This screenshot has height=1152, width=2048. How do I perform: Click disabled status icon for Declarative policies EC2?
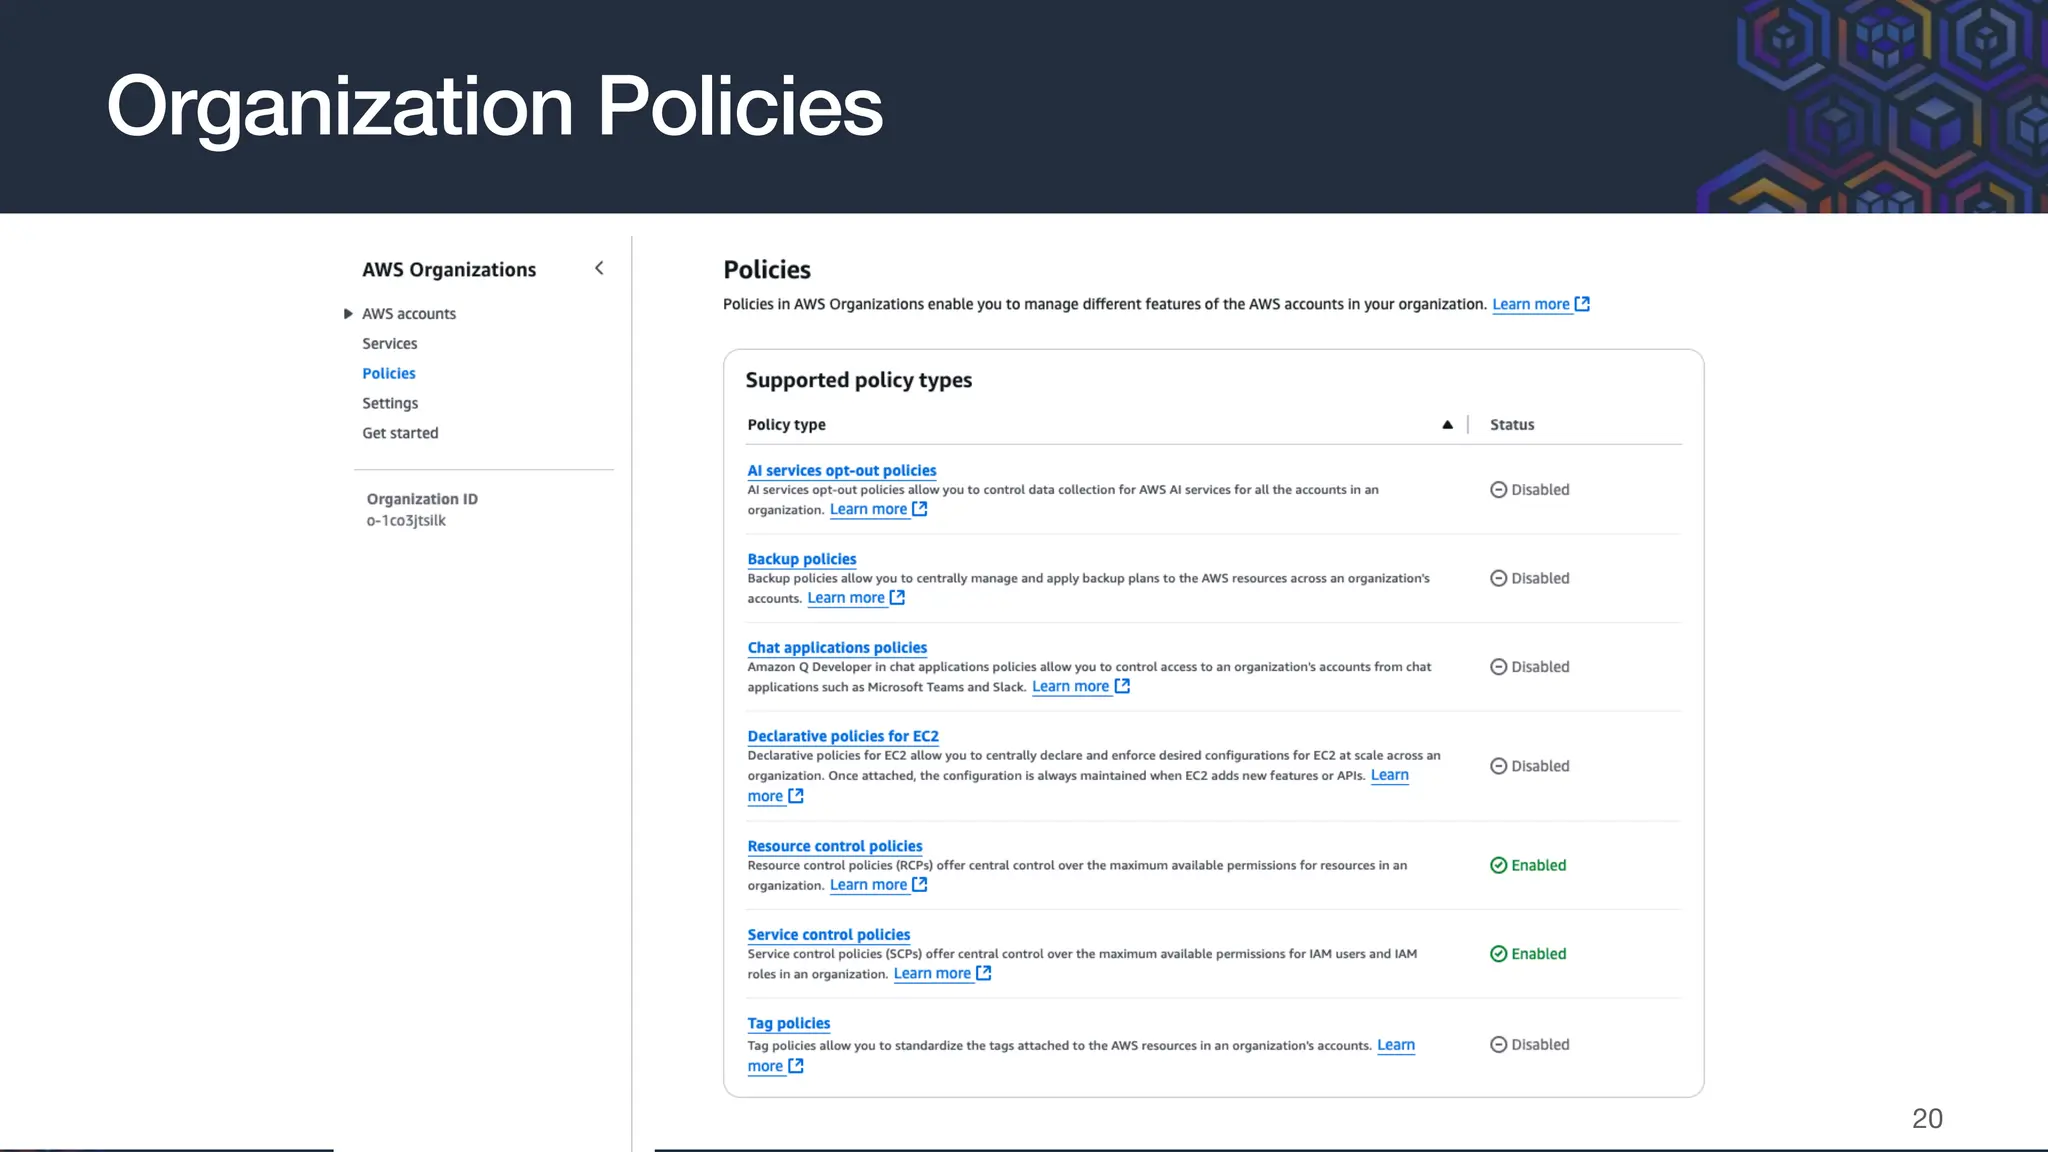1498,766
